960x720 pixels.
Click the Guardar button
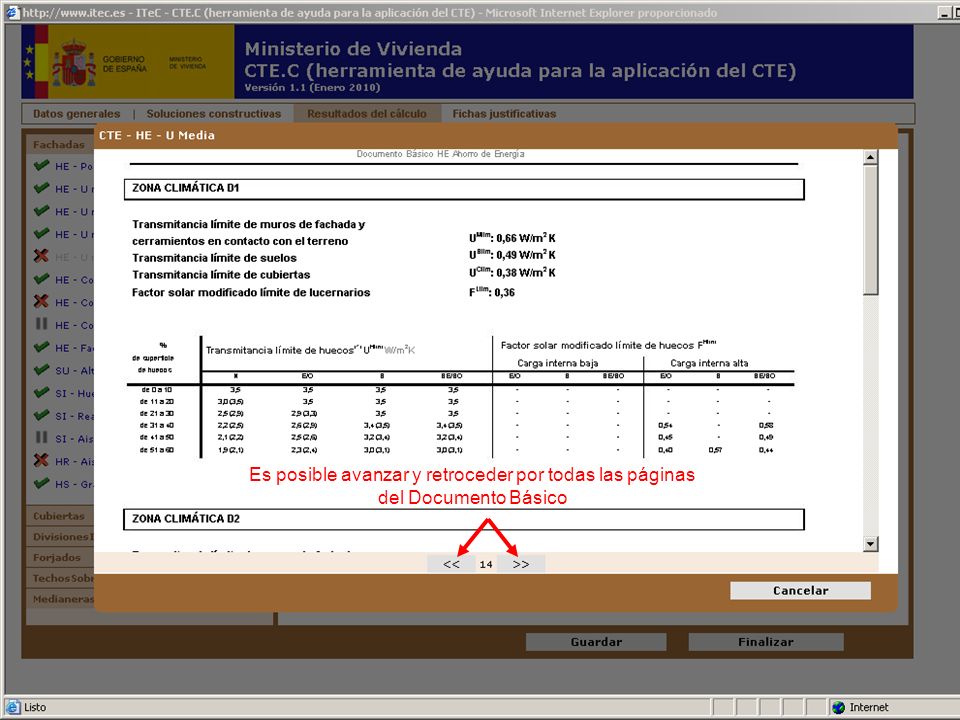coord(596,642)
